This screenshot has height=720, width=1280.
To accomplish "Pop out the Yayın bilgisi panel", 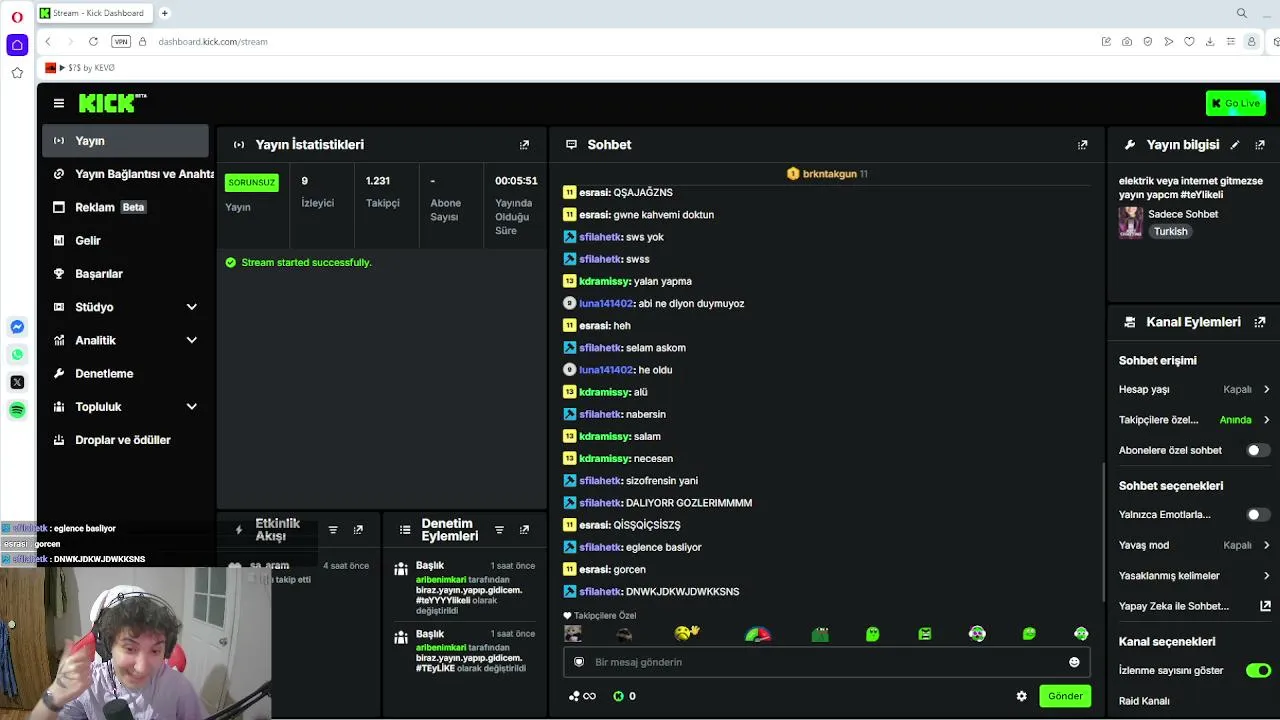I will [x=1259, y=145].
